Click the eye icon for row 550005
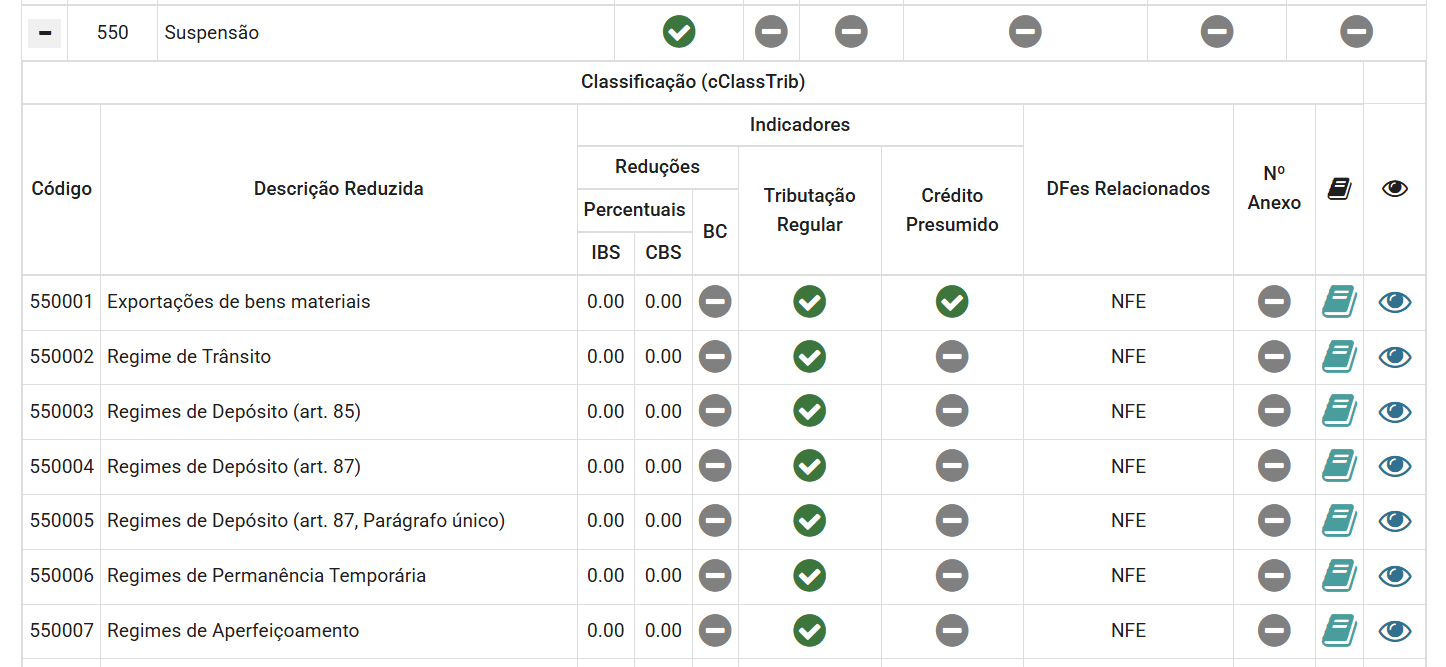 (x=1395, y=521)
